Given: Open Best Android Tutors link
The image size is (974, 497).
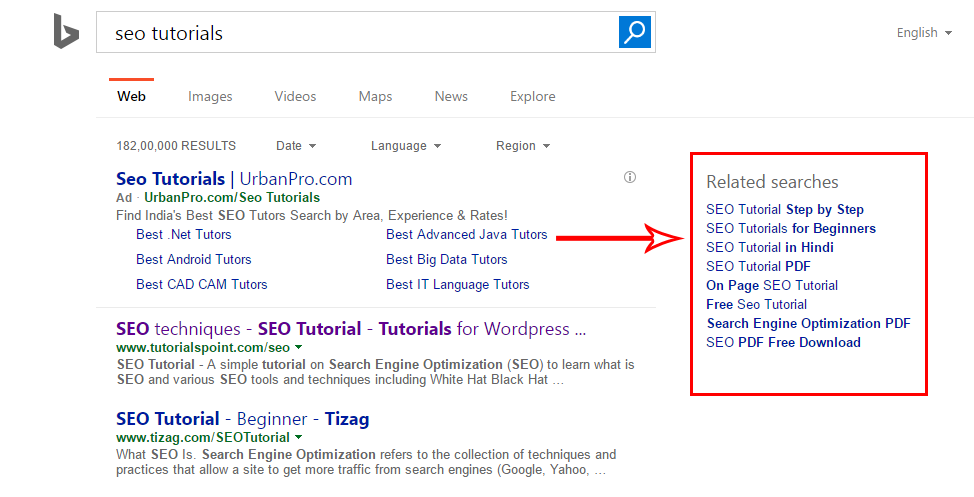Looking at the screenshot, I should tap(194, 260).
